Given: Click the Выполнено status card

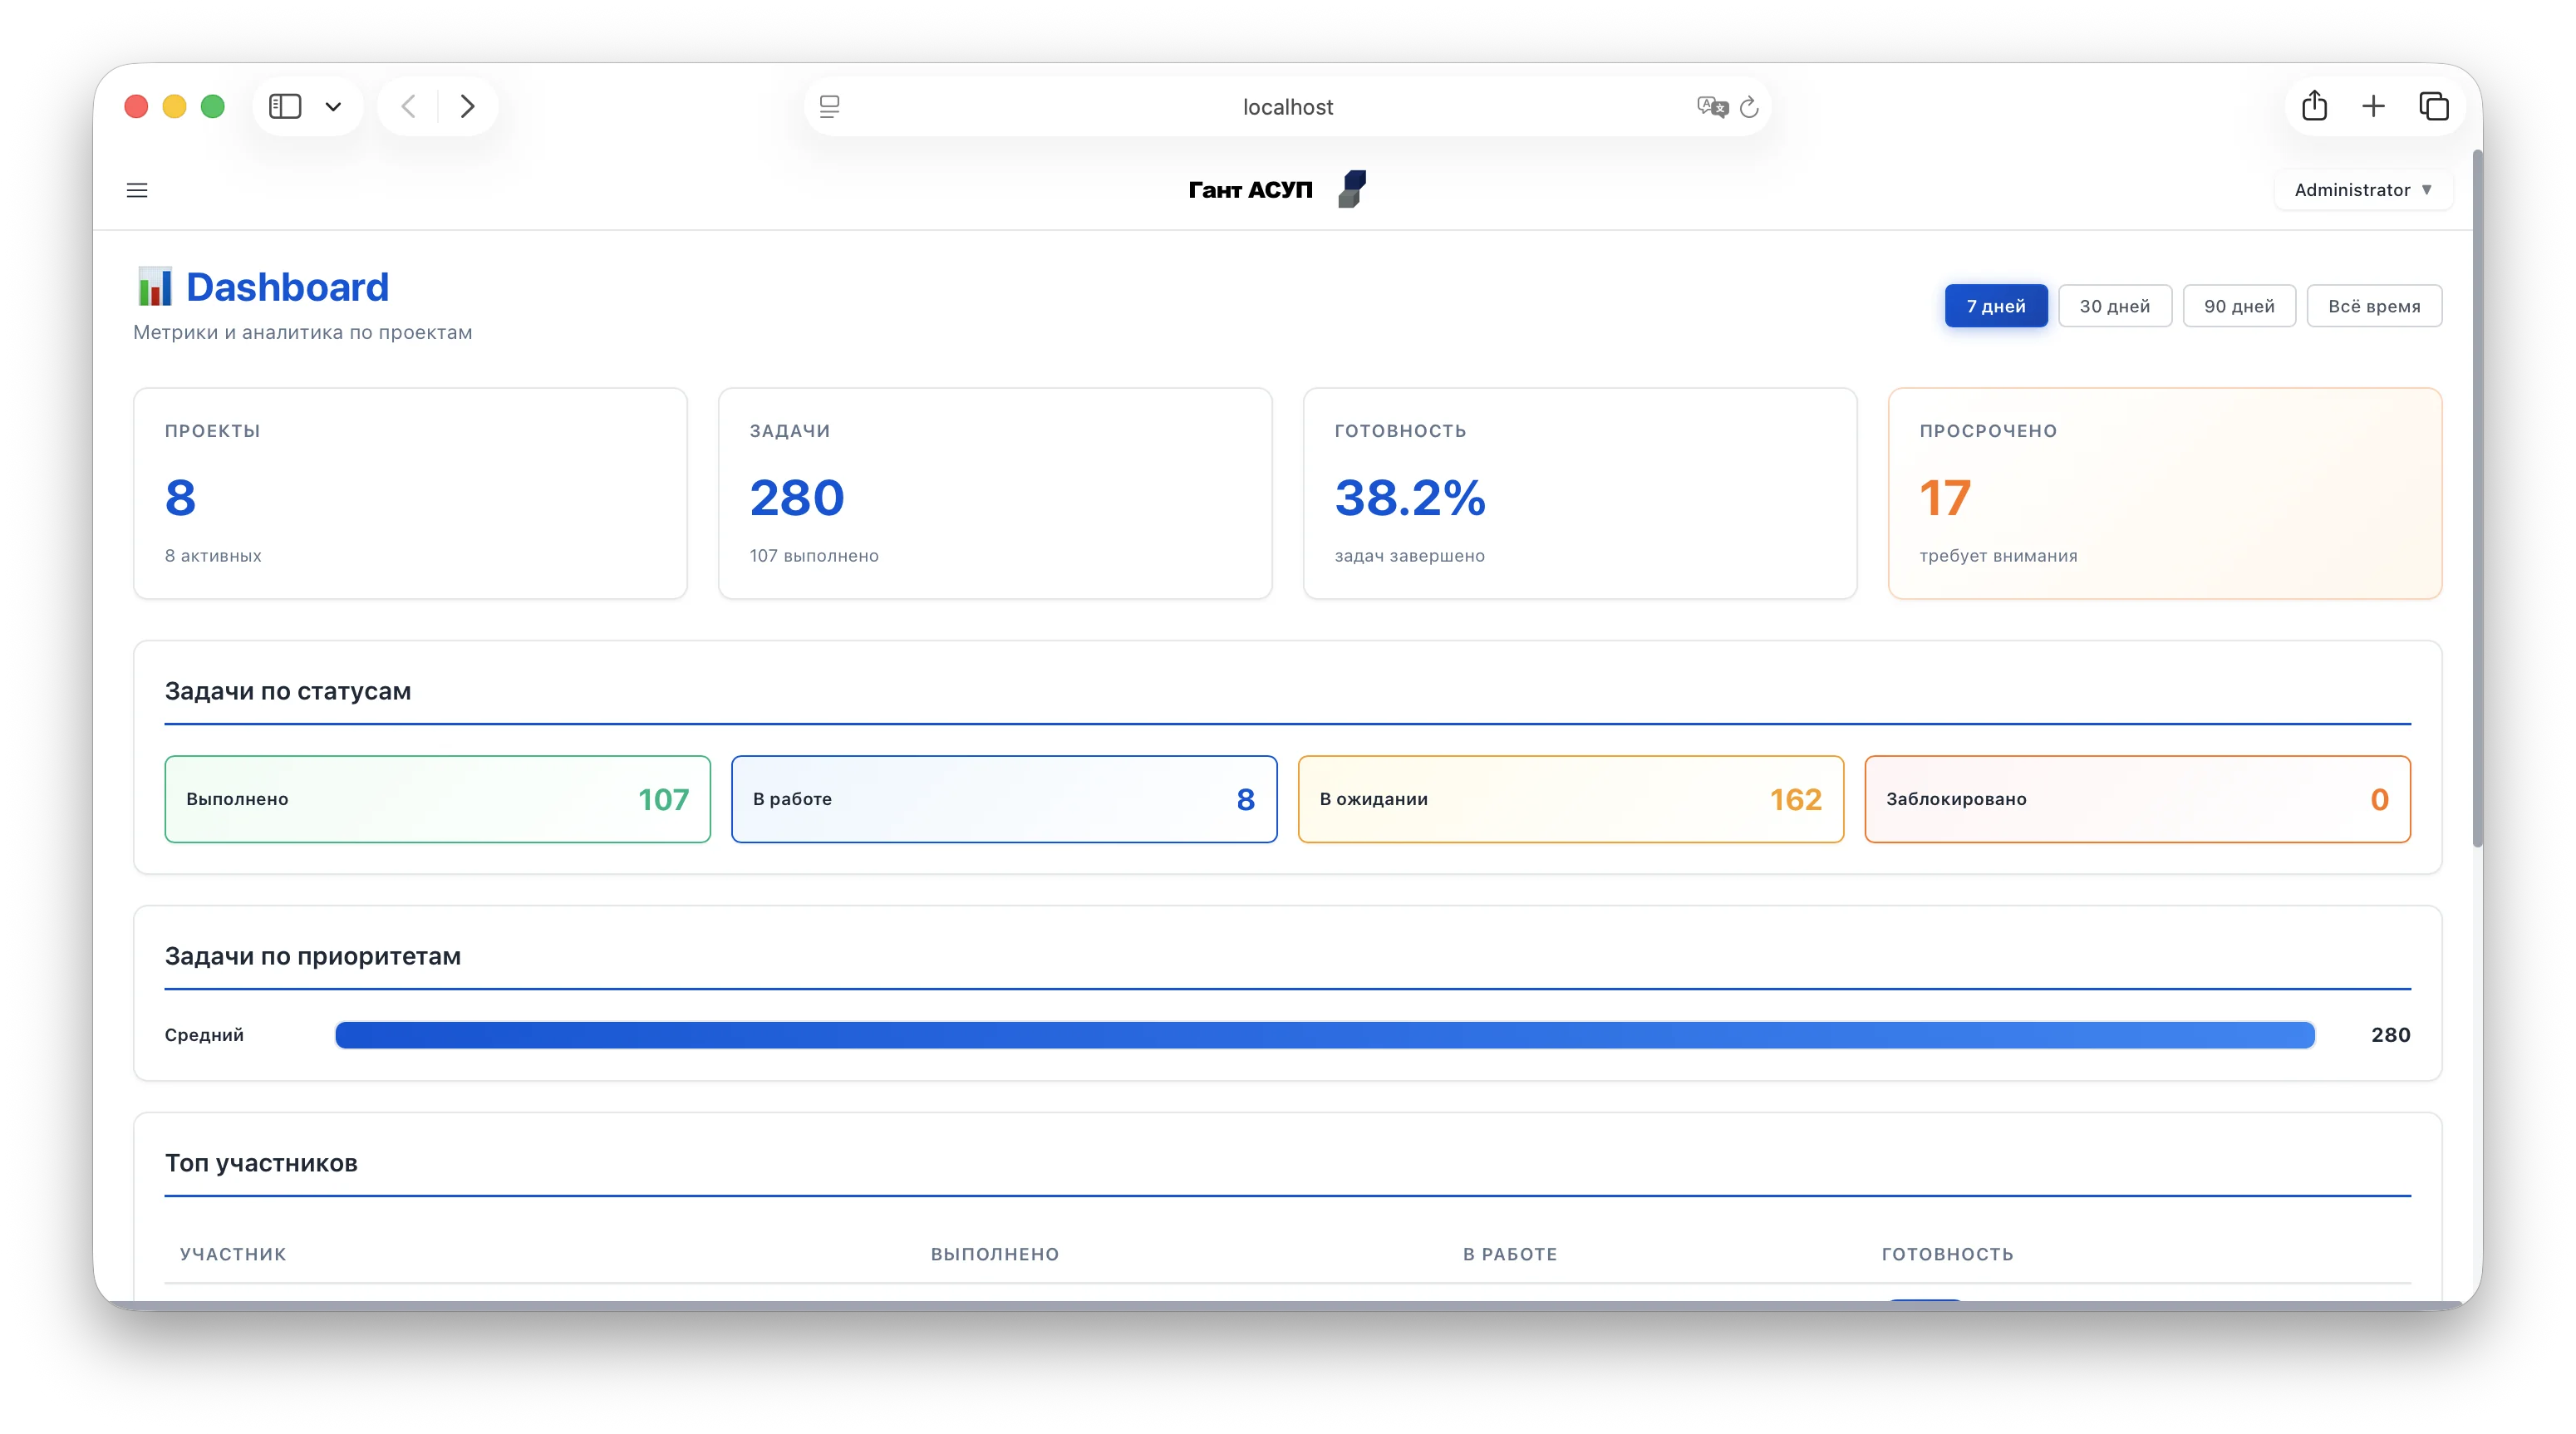Looking at the screenshot, I should pos(437,799).
